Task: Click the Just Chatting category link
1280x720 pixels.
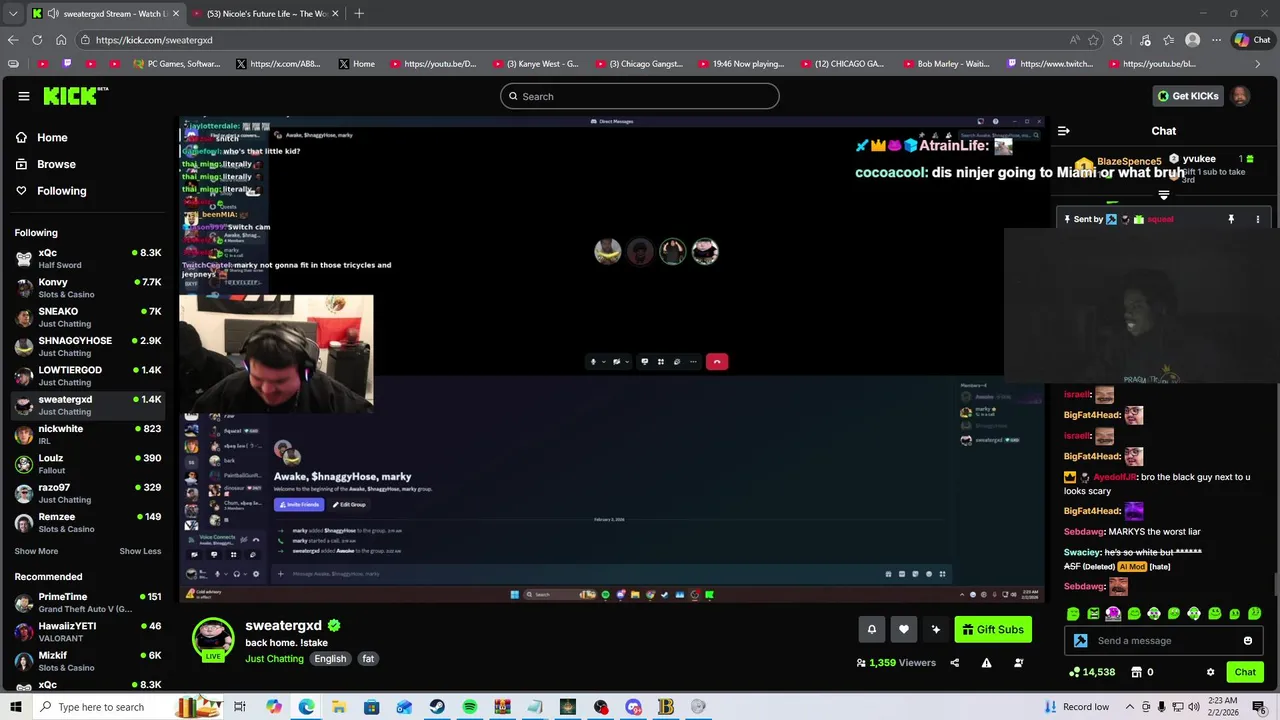Action: click(x=274, y=659)
